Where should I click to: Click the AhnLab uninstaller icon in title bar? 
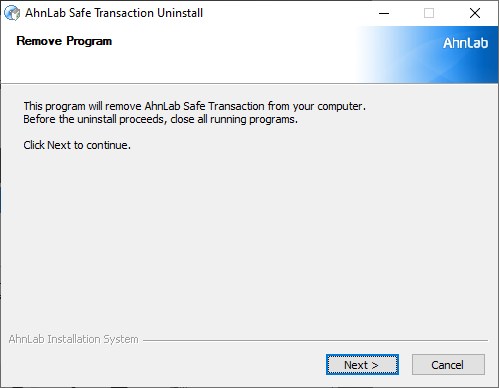click(x=12, y=13)
